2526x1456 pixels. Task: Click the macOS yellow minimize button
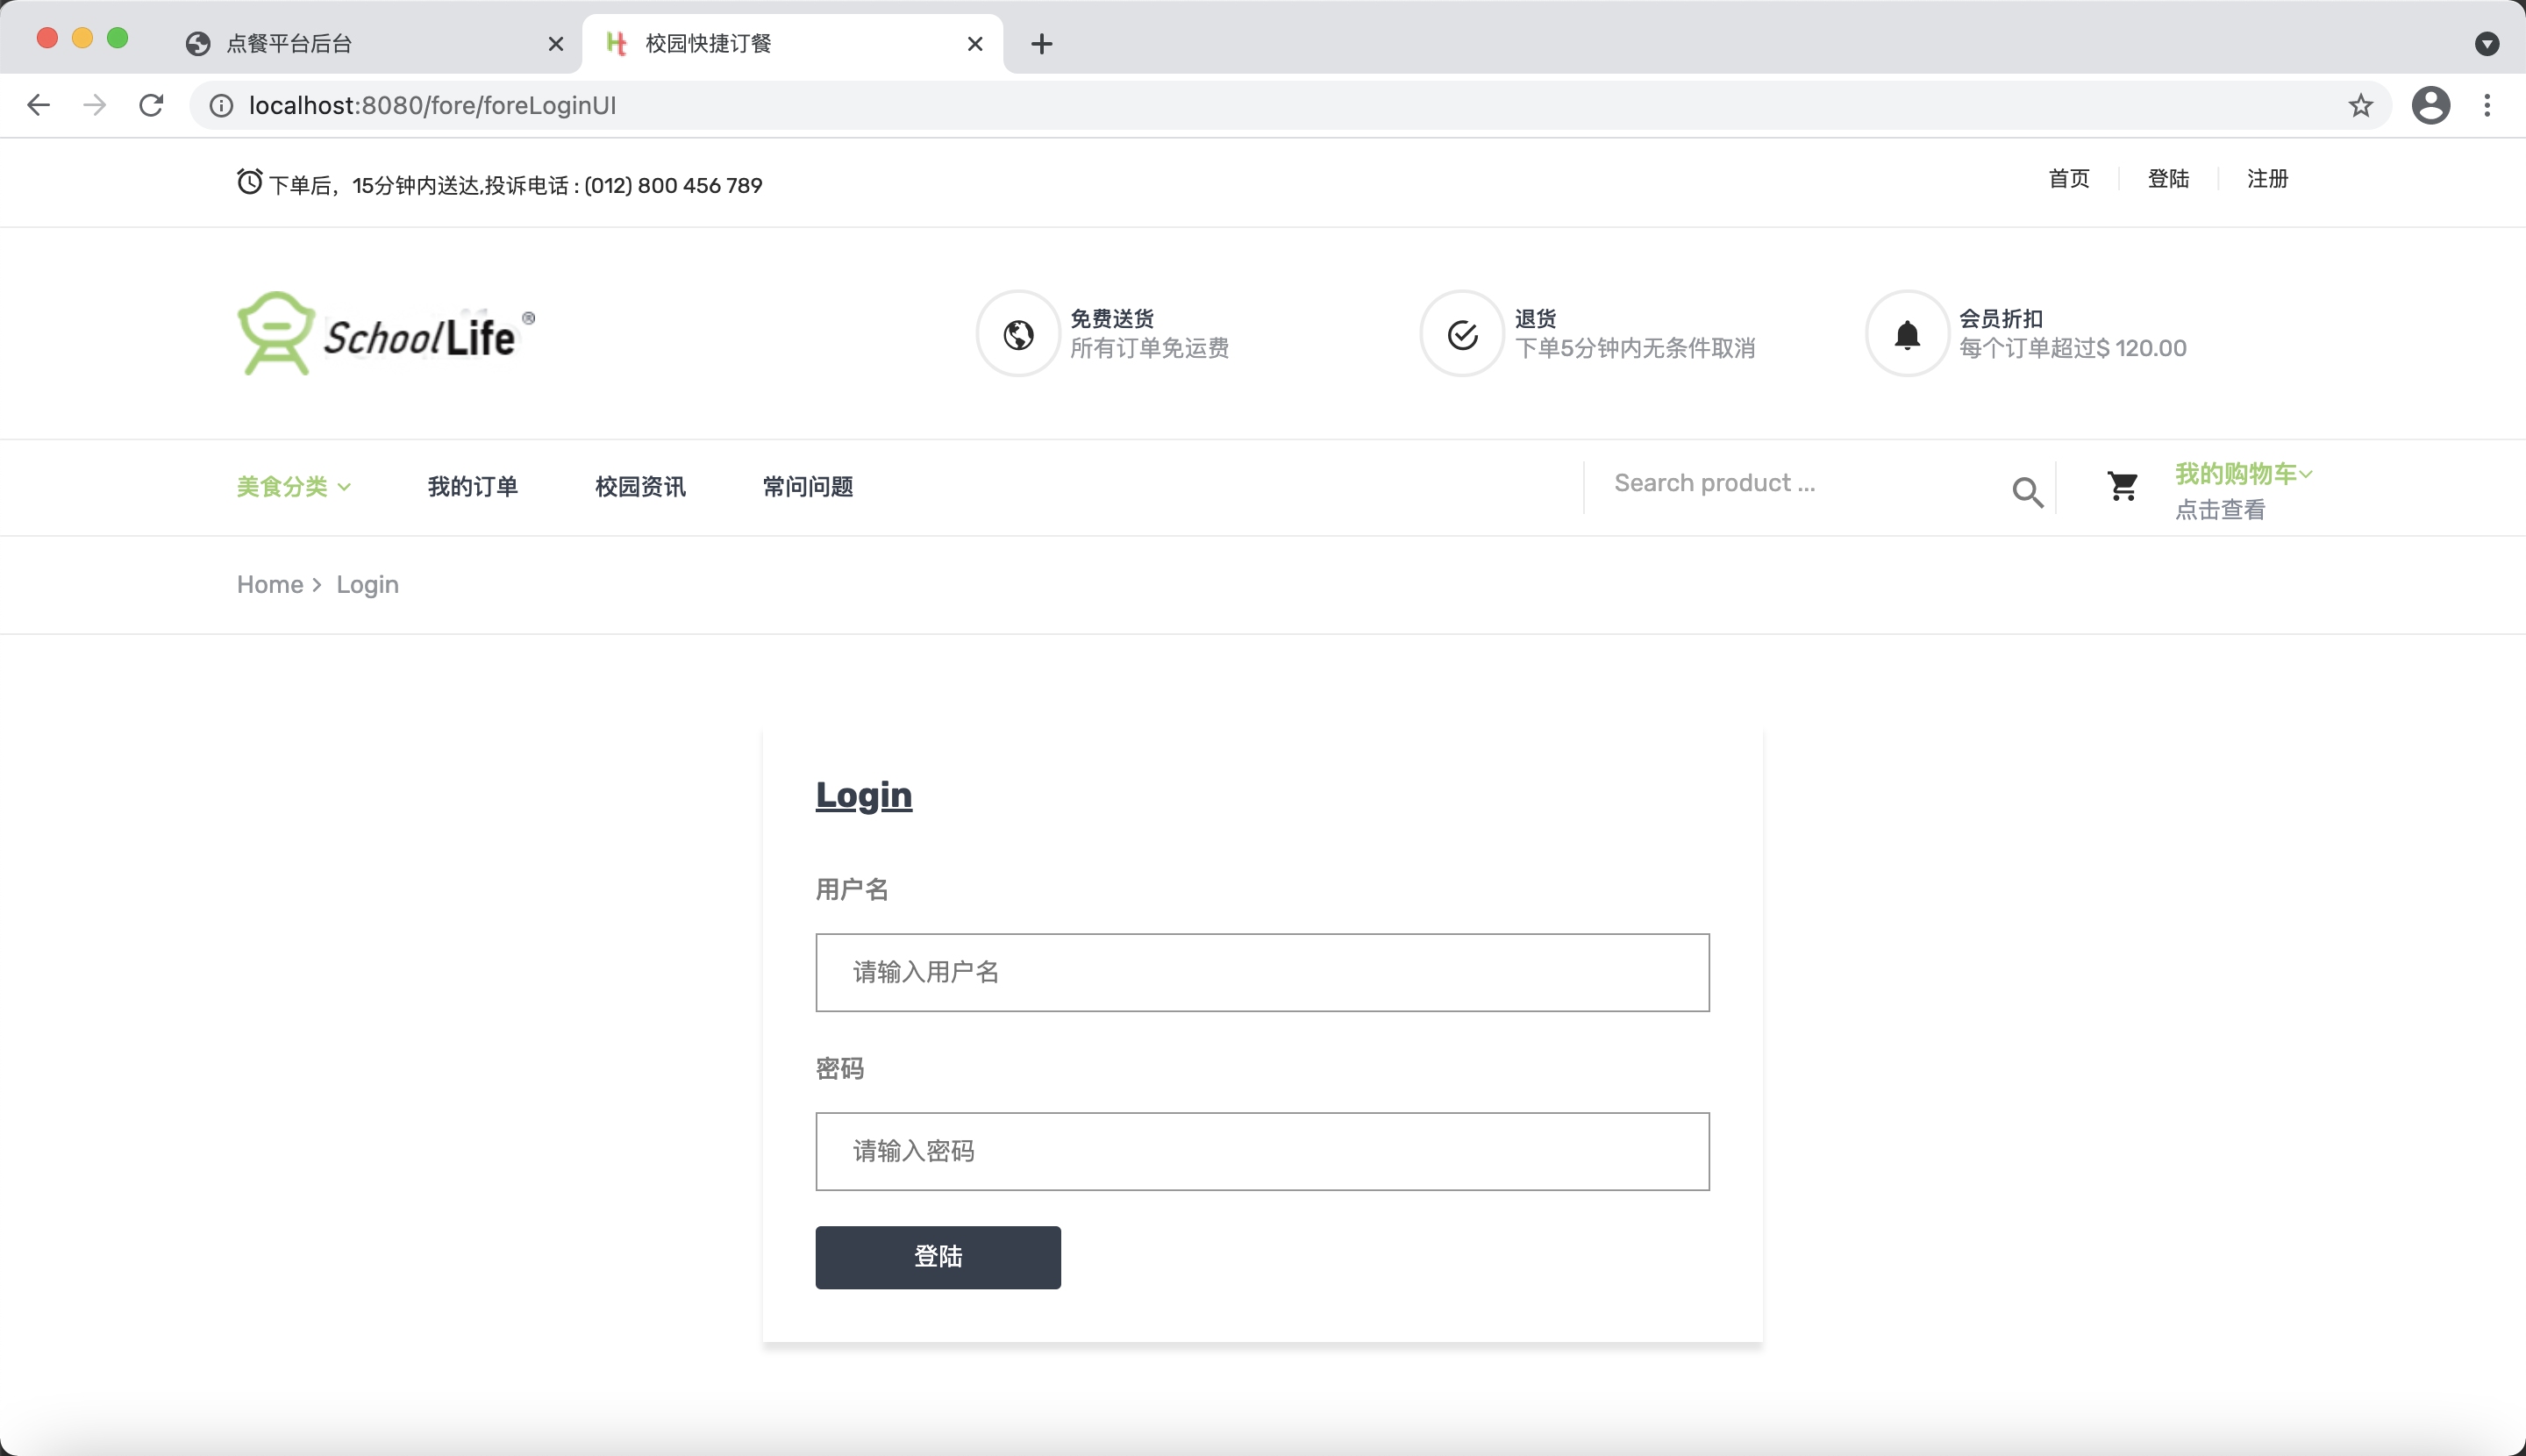[x=82, y=38]
